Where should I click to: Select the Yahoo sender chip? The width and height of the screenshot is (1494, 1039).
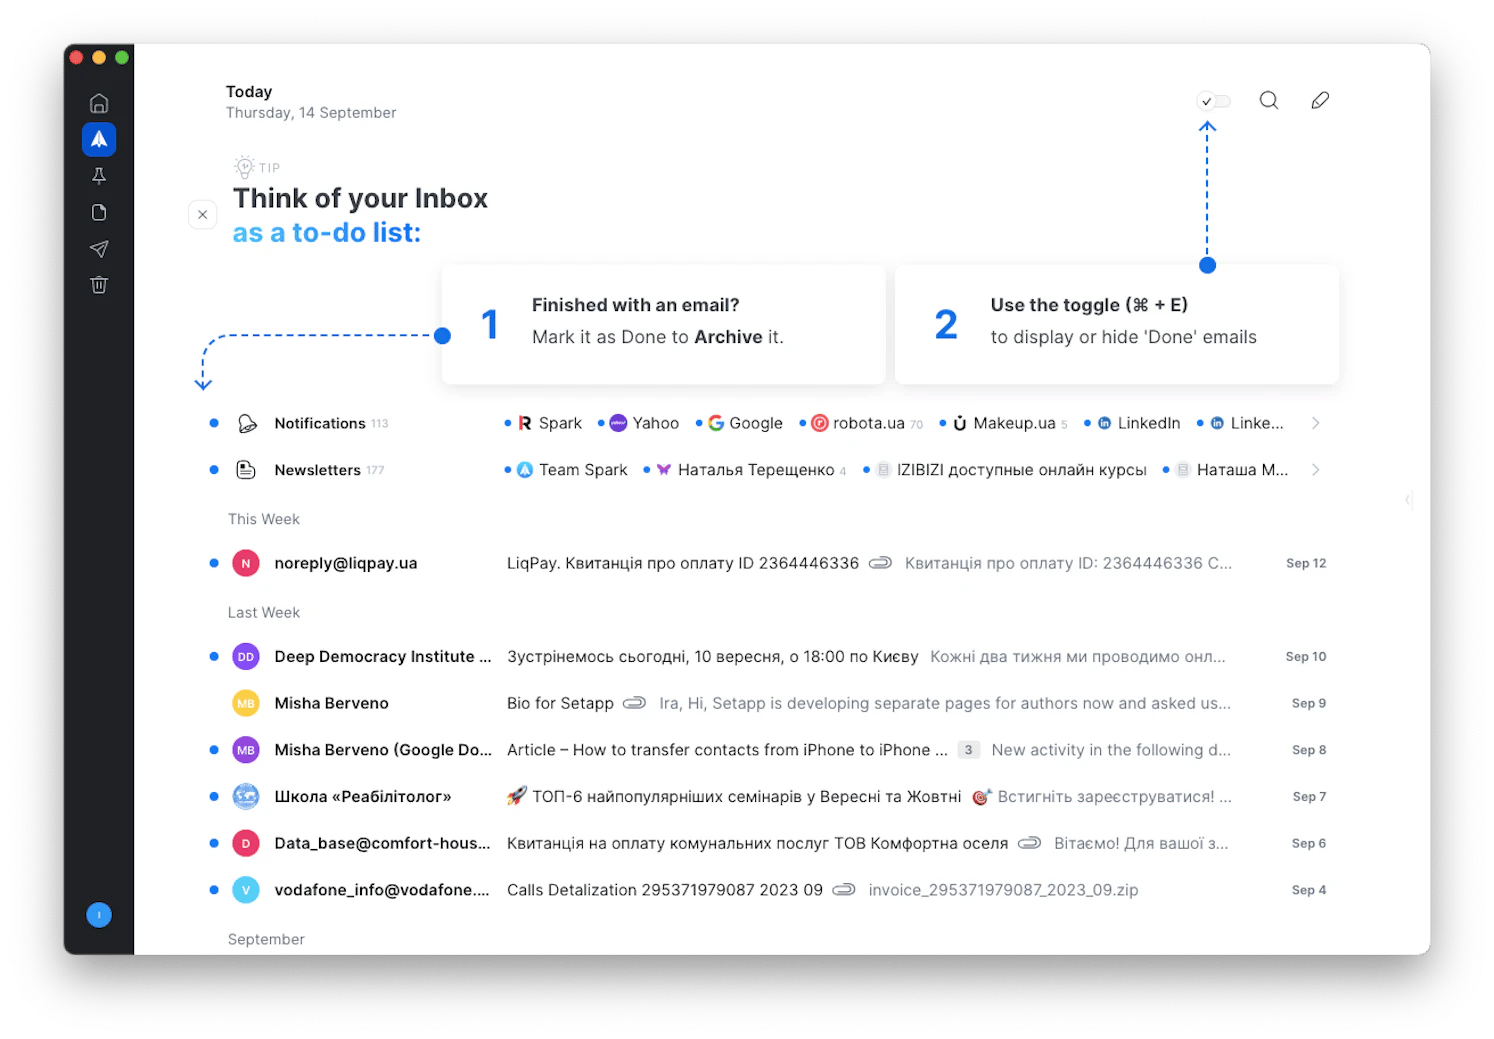644,423
